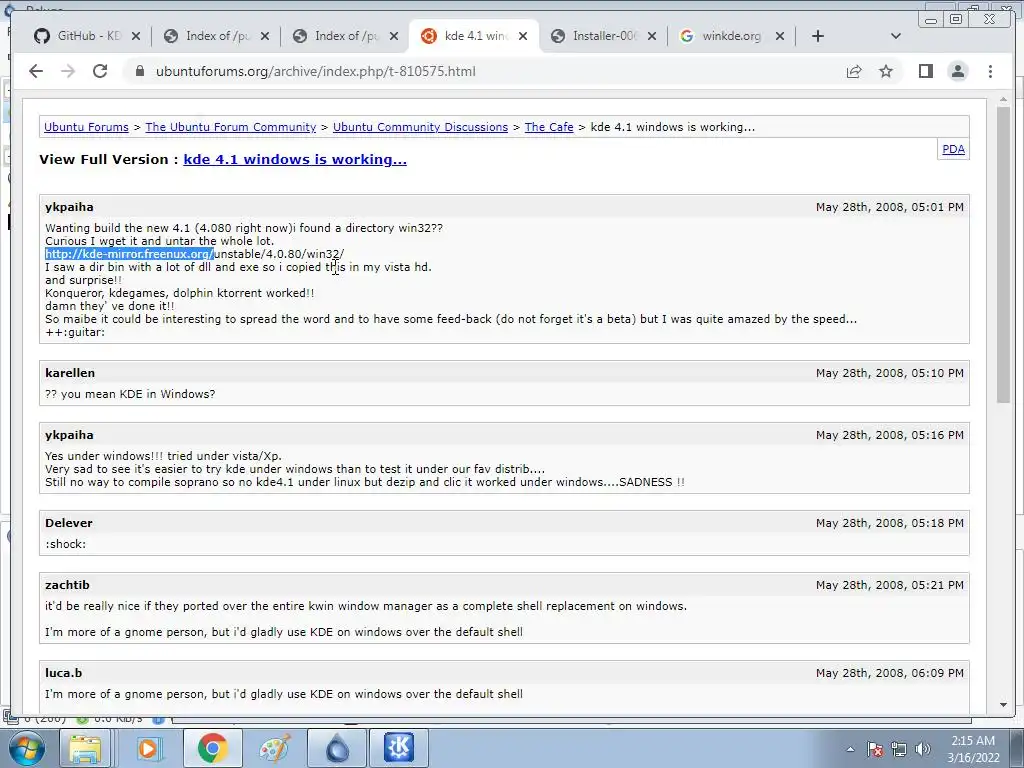The width and height of the screenshot is (1024, 768).
Task: Close the winkde.org tab
Action: (x=780, y=36)
